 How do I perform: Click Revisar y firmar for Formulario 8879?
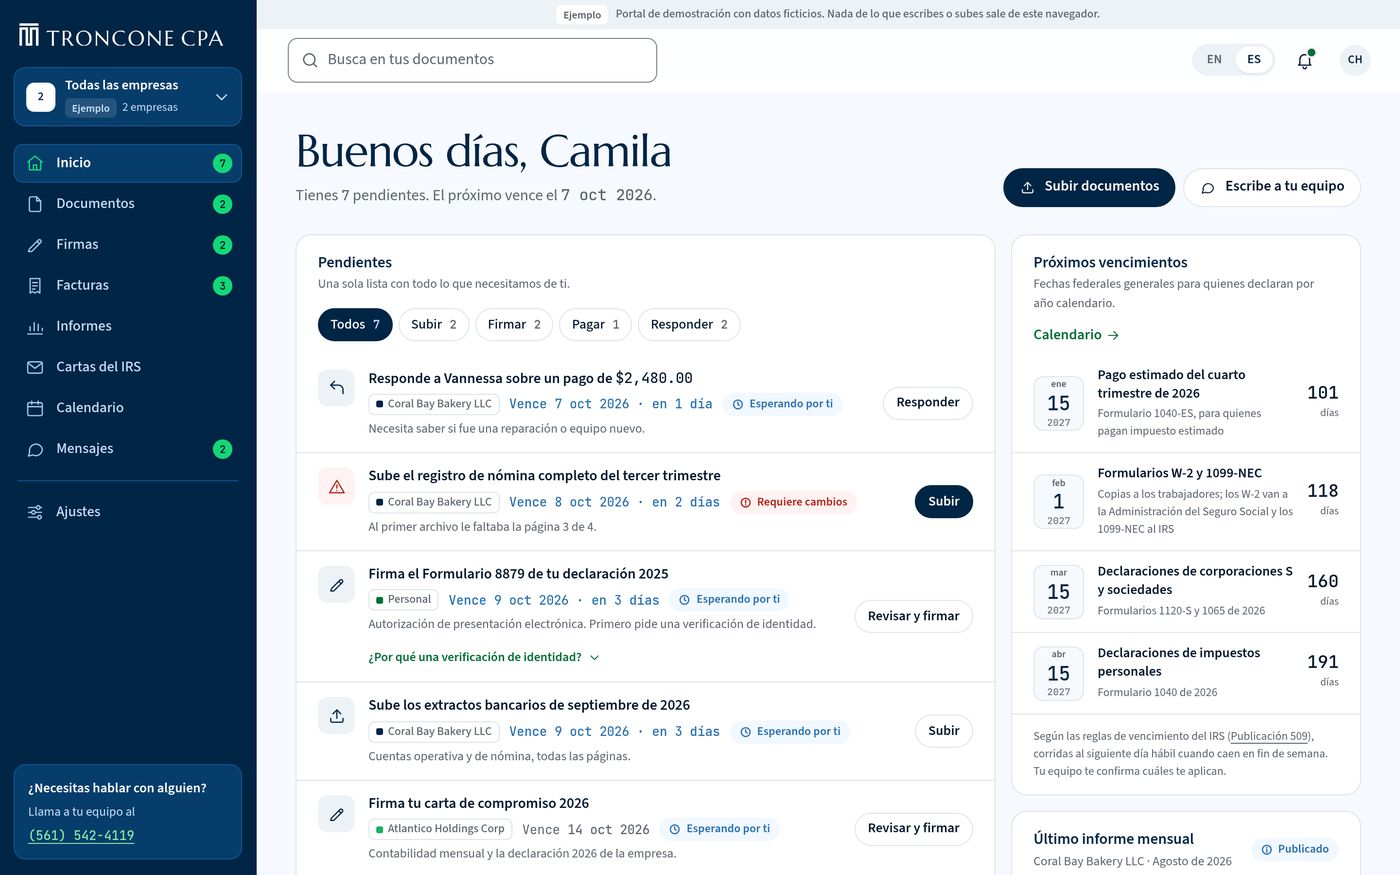click(913, 616)
